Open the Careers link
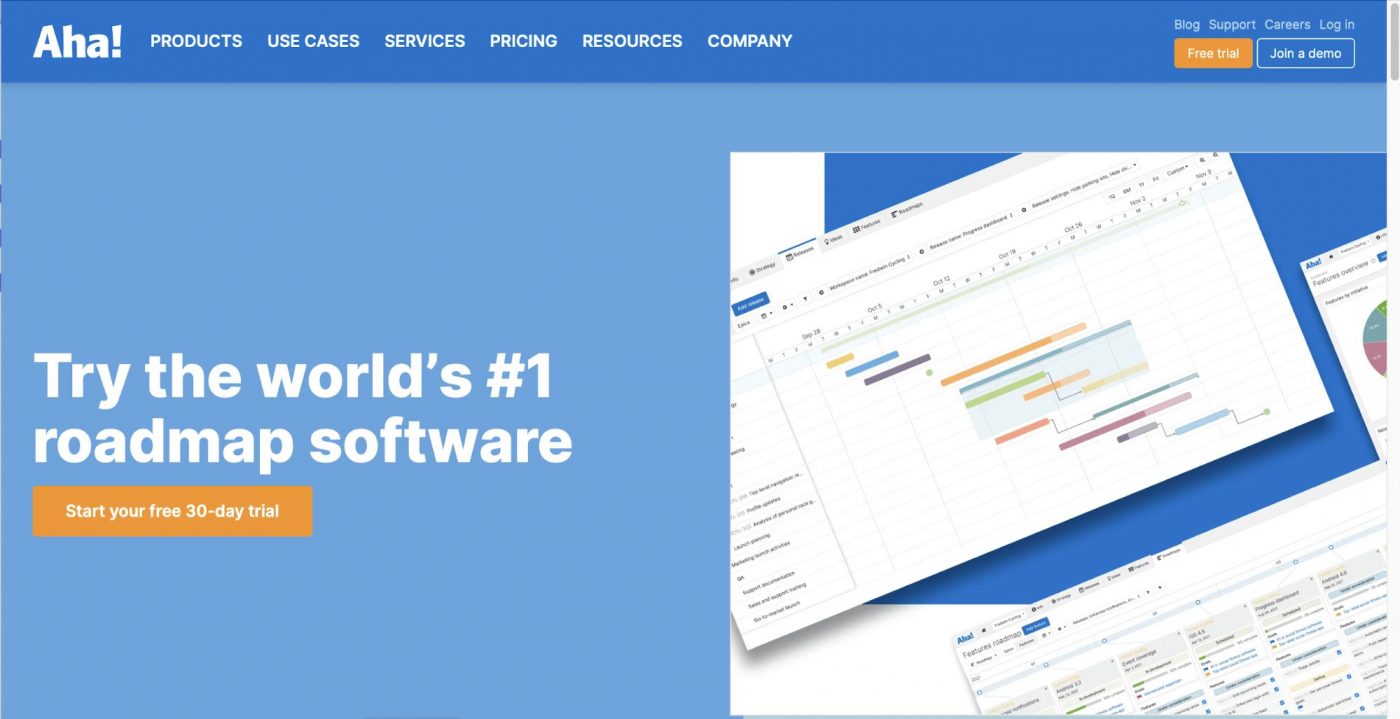Image resolution: width=1400 pixels, height=719 pixels. pos(1287,24)
